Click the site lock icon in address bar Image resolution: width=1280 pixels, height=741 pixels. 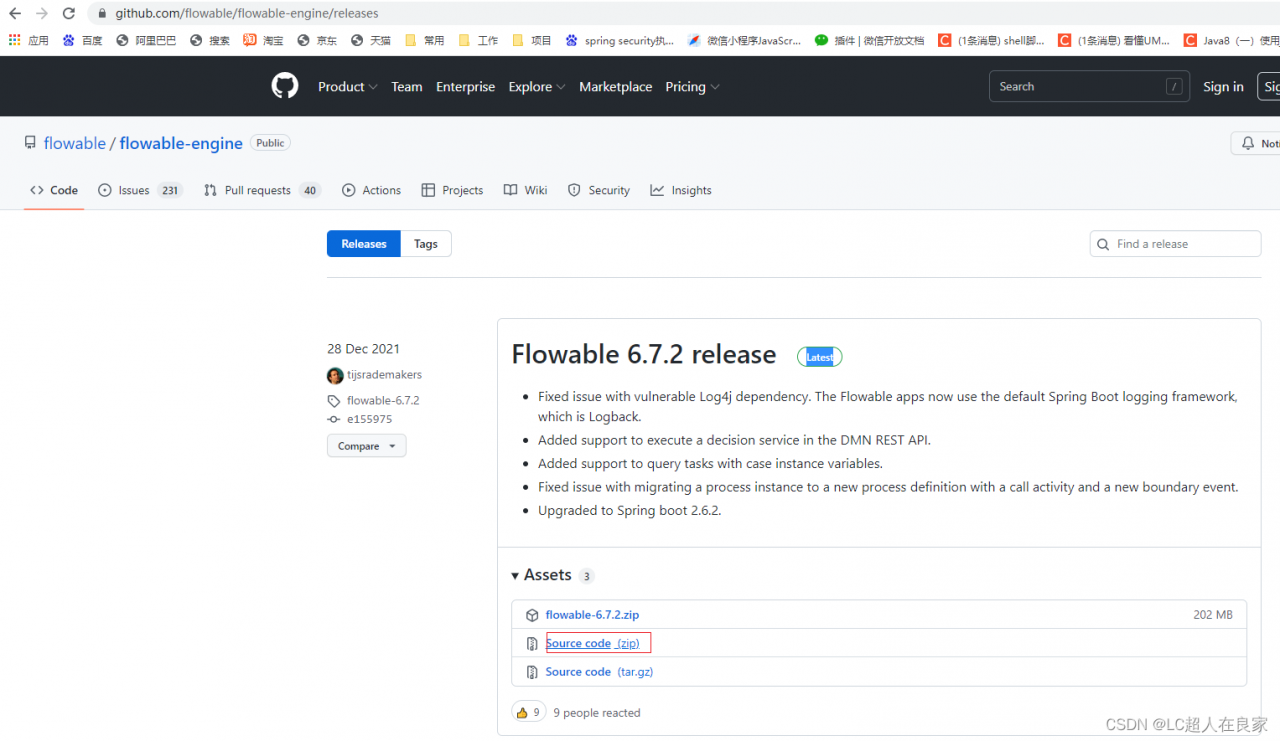click(102, 13)
